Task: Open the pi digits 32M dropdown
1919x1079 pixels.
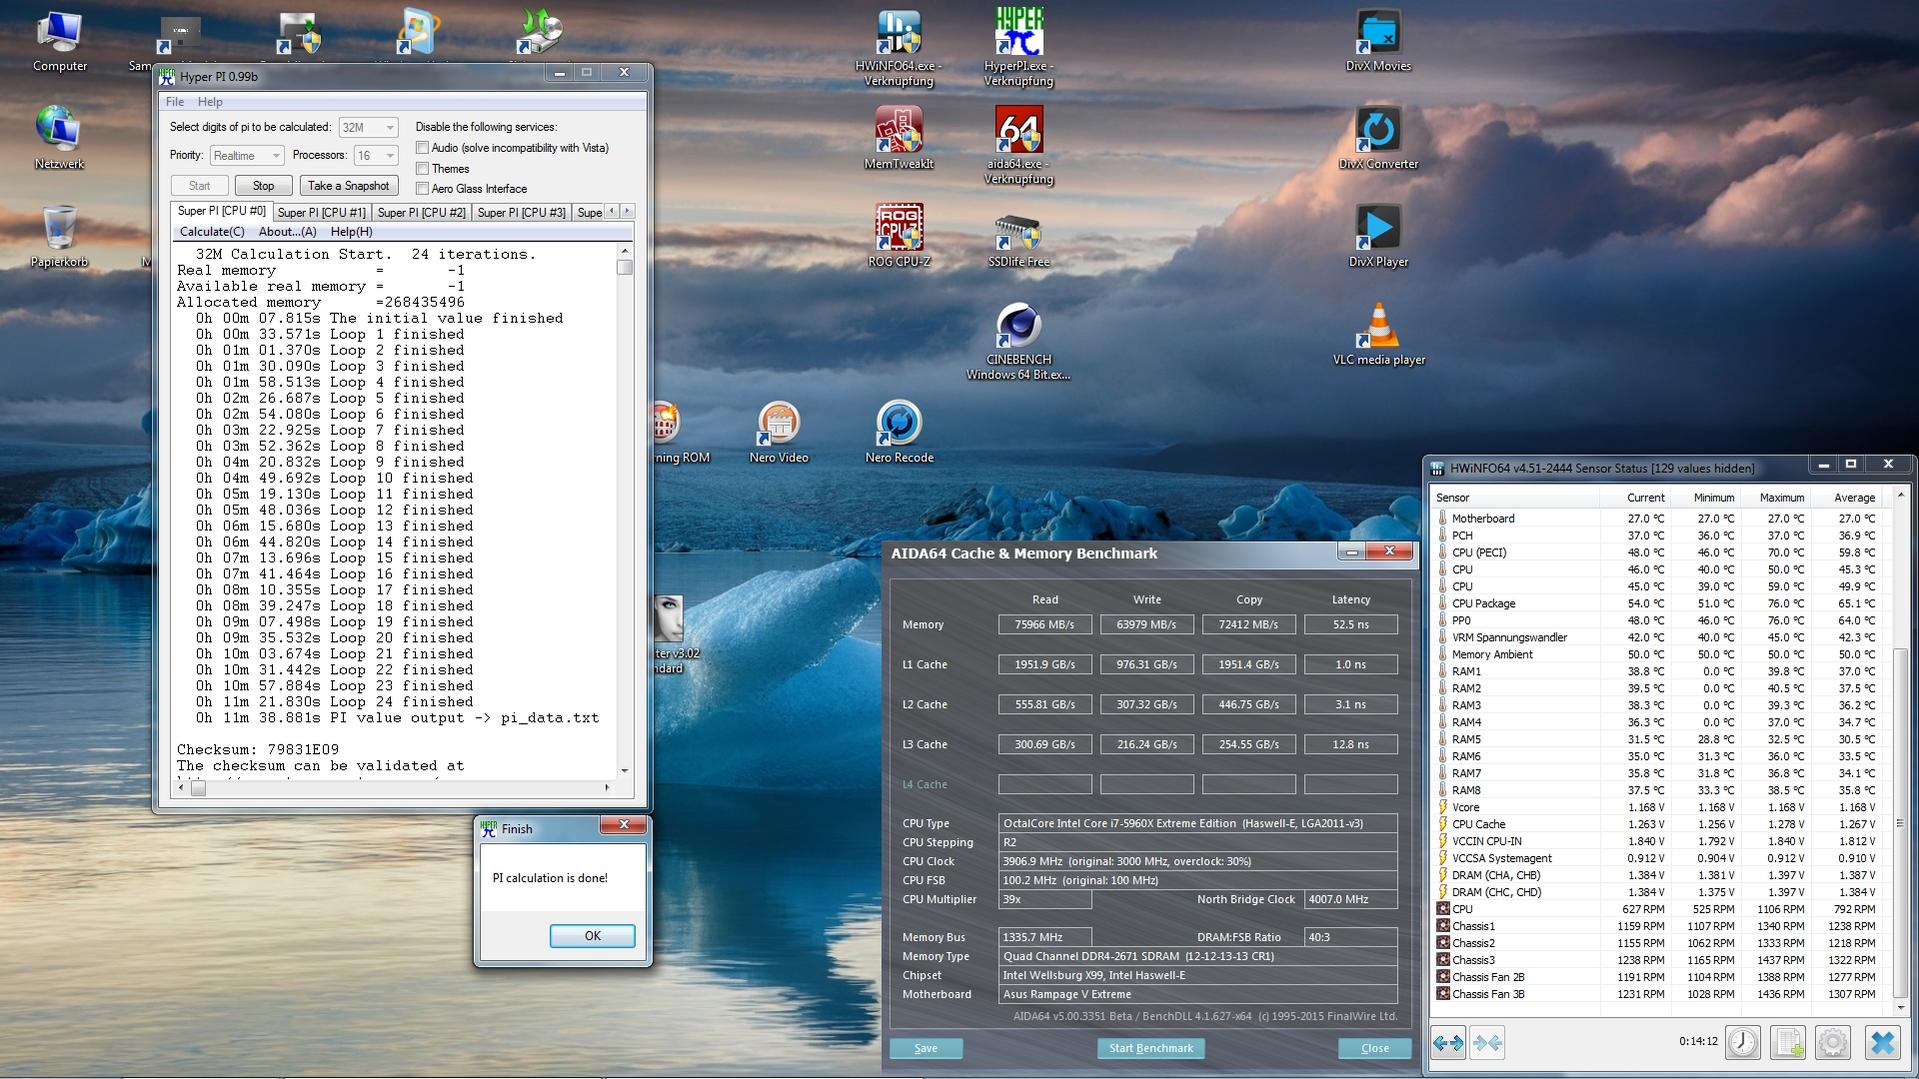Action: pos(368,127)
